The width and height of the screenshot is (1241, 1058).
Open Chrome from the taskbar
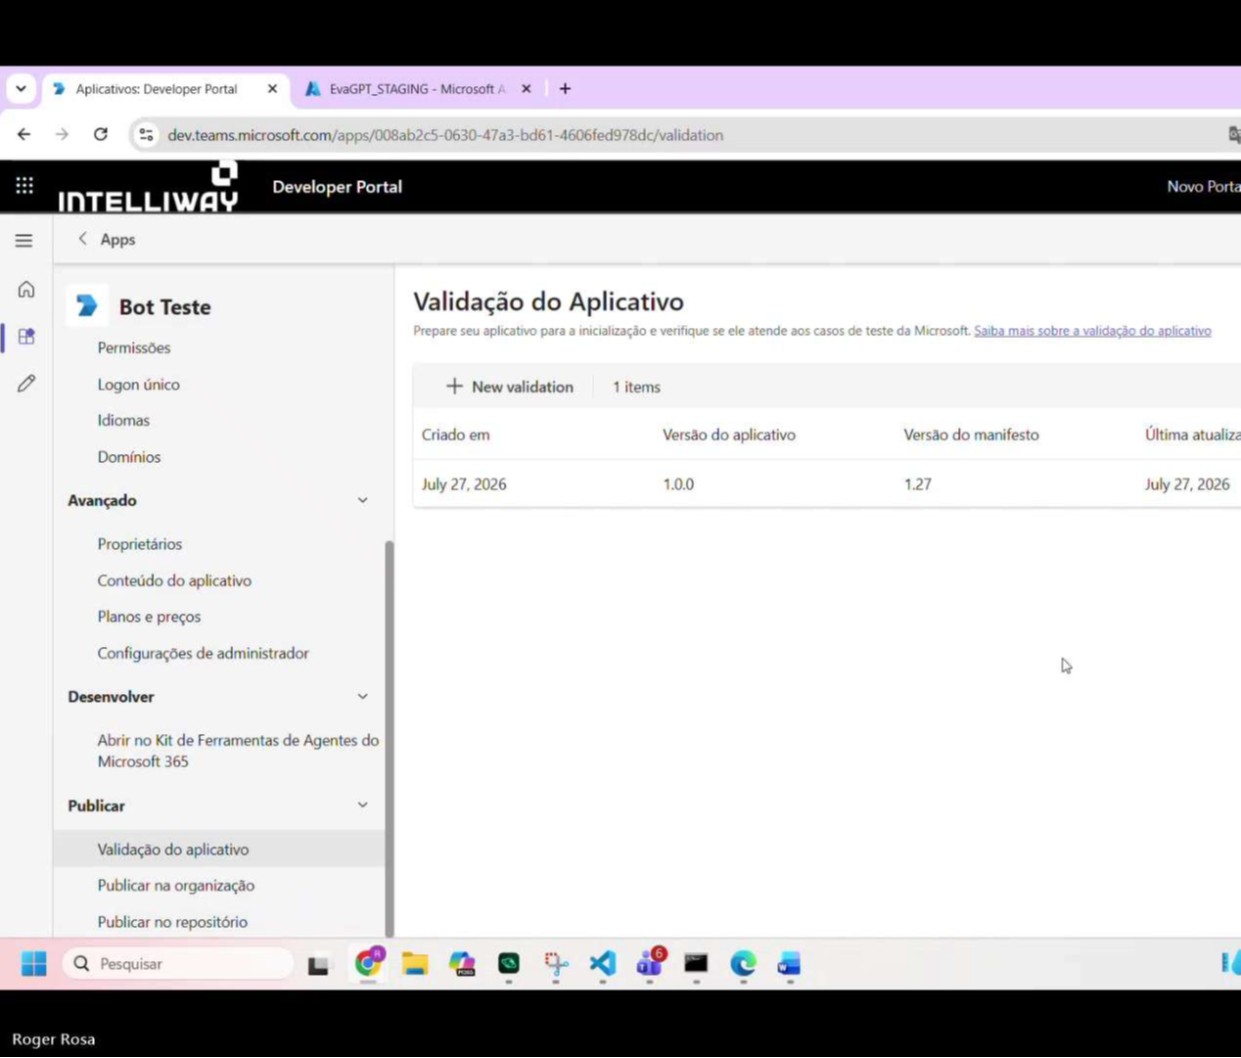click(368, 963)
